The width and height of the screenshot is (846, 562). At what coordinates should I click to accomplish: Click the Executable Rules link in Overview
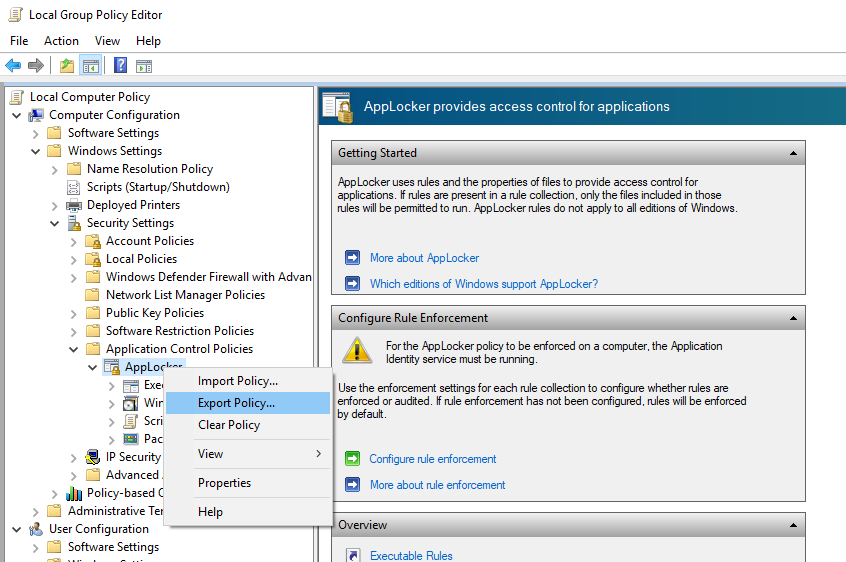coord(411,556)
